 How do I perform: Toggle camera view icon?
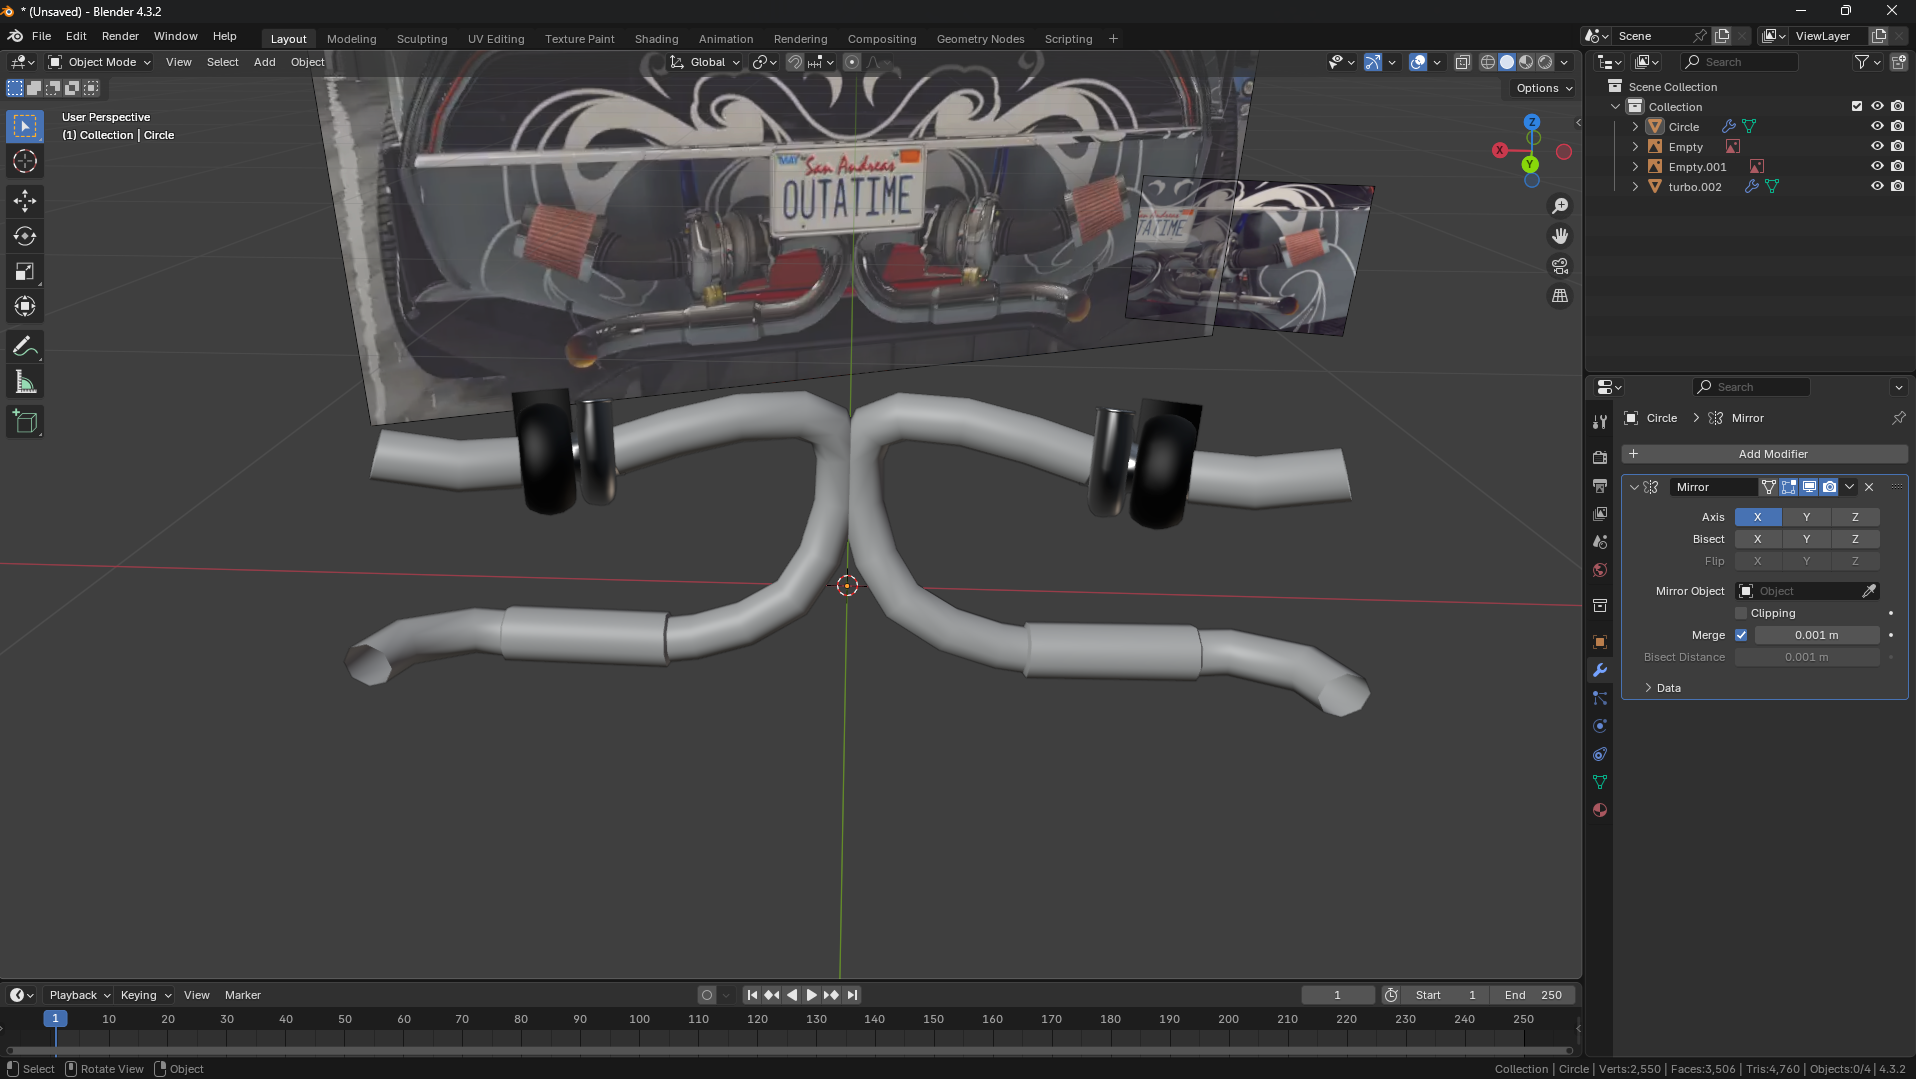[1560, 266]
